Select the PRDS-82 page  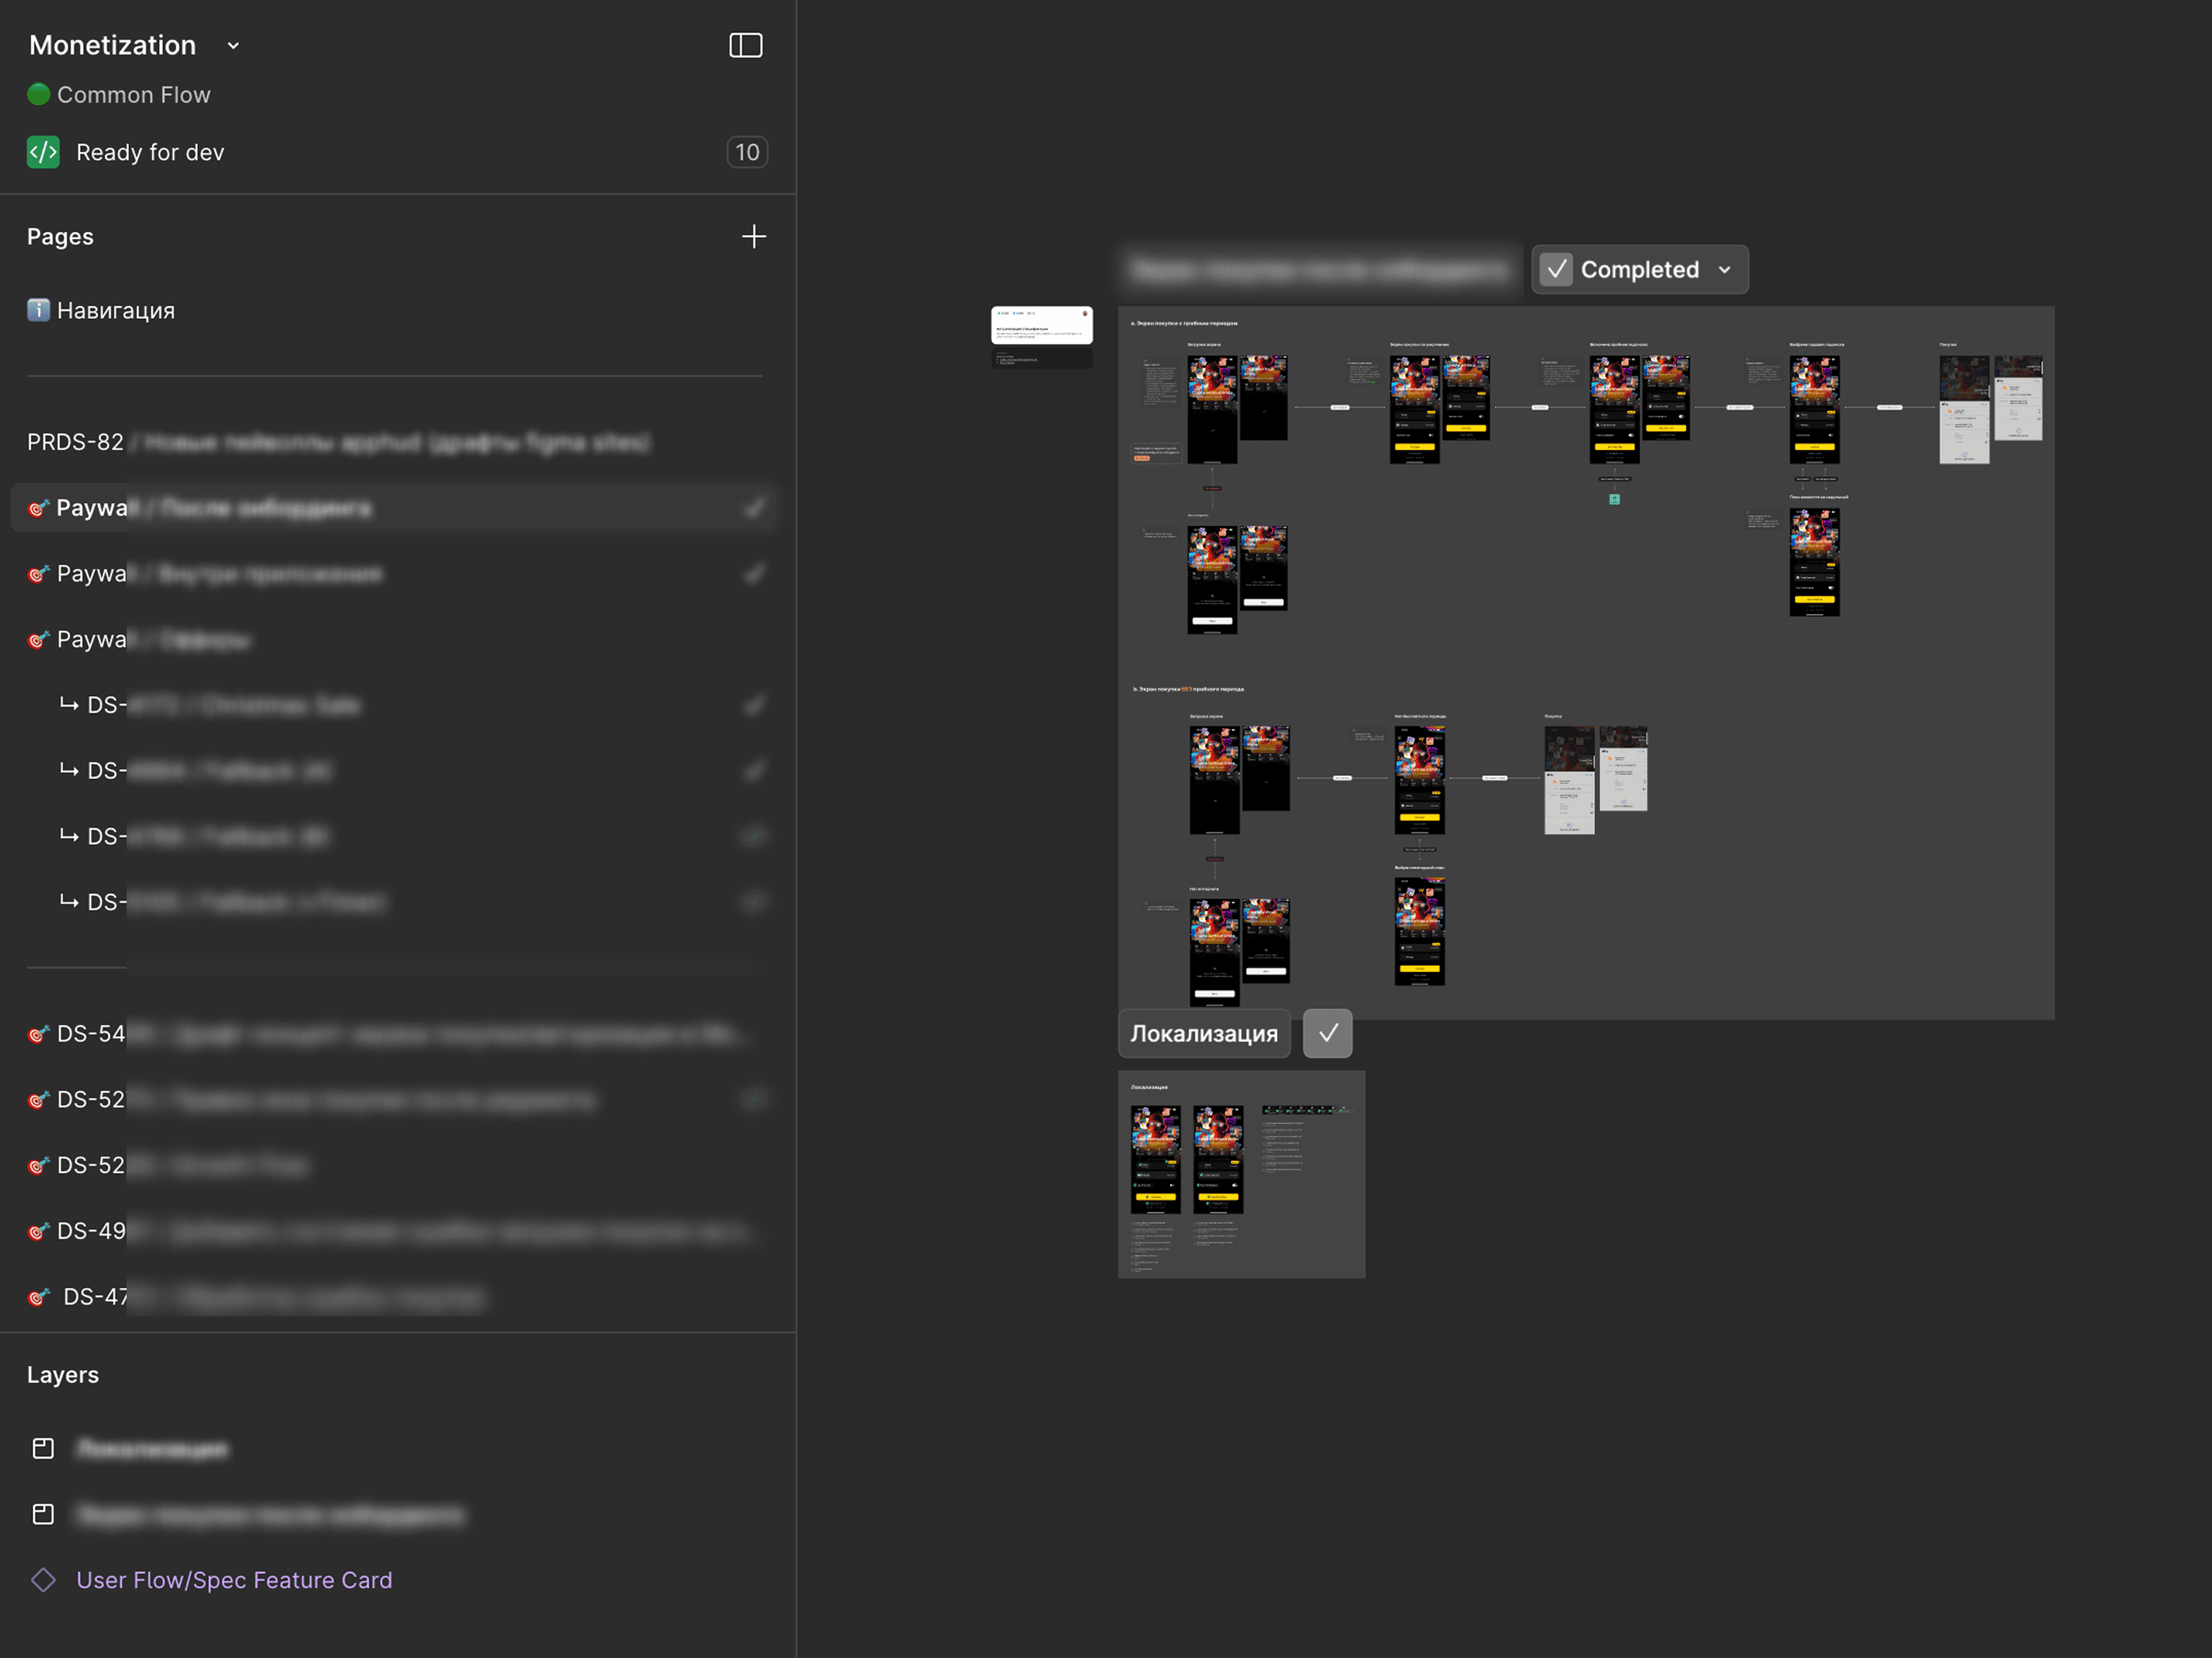(x=76, y=442)
